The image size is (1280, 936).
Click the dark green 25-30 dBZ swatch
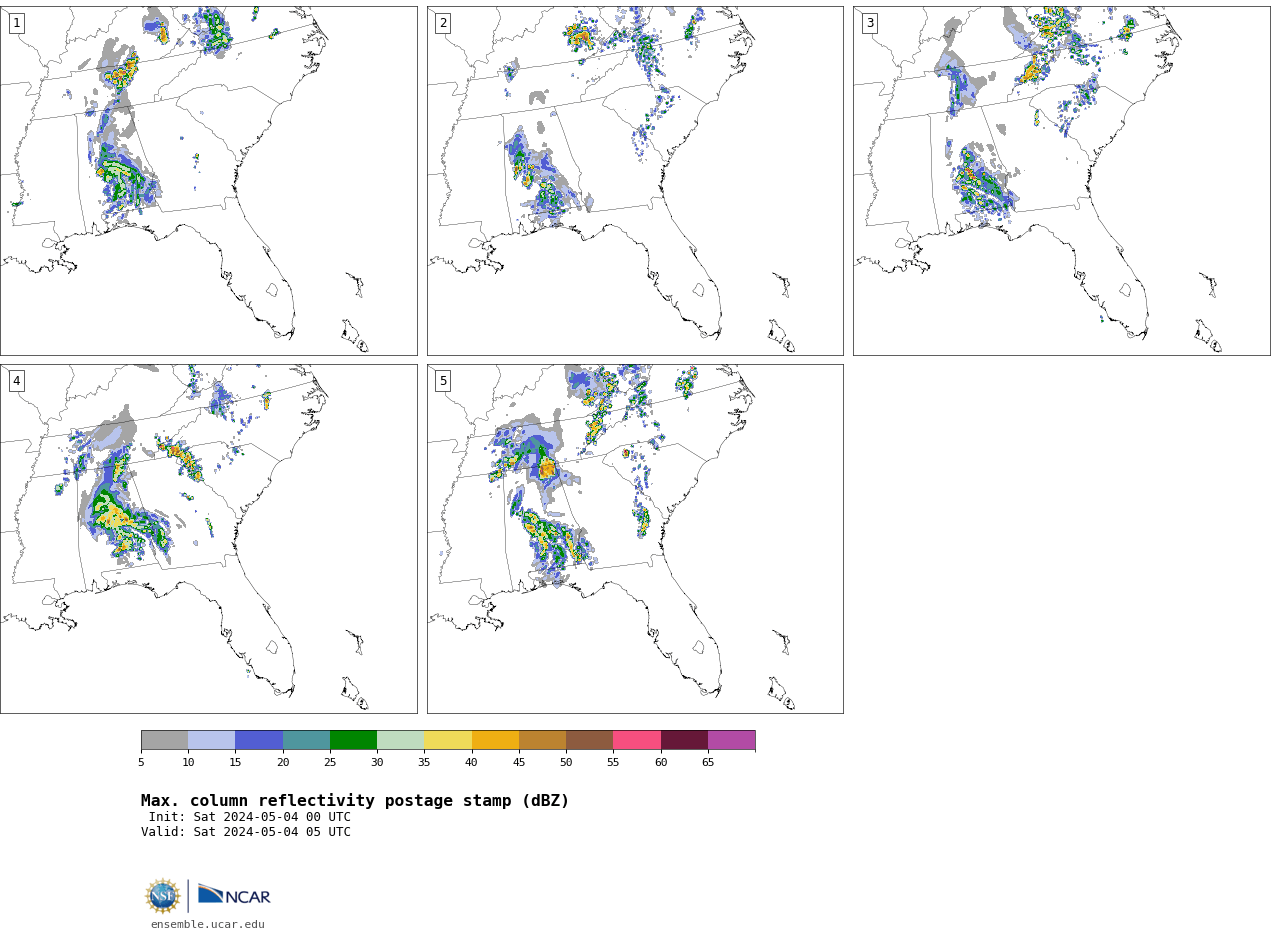point(353,740)
